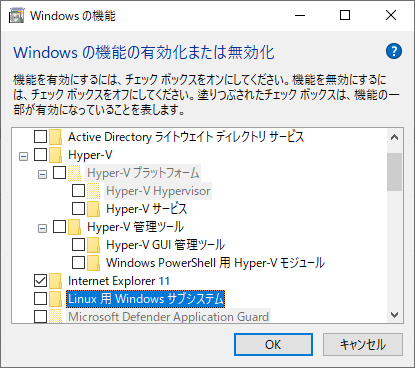Enable the Linux 用 Windows サブシステム checkbox
Image resolution: width=415 pixels, height=368 pixels.
click(x=40, y=299)
